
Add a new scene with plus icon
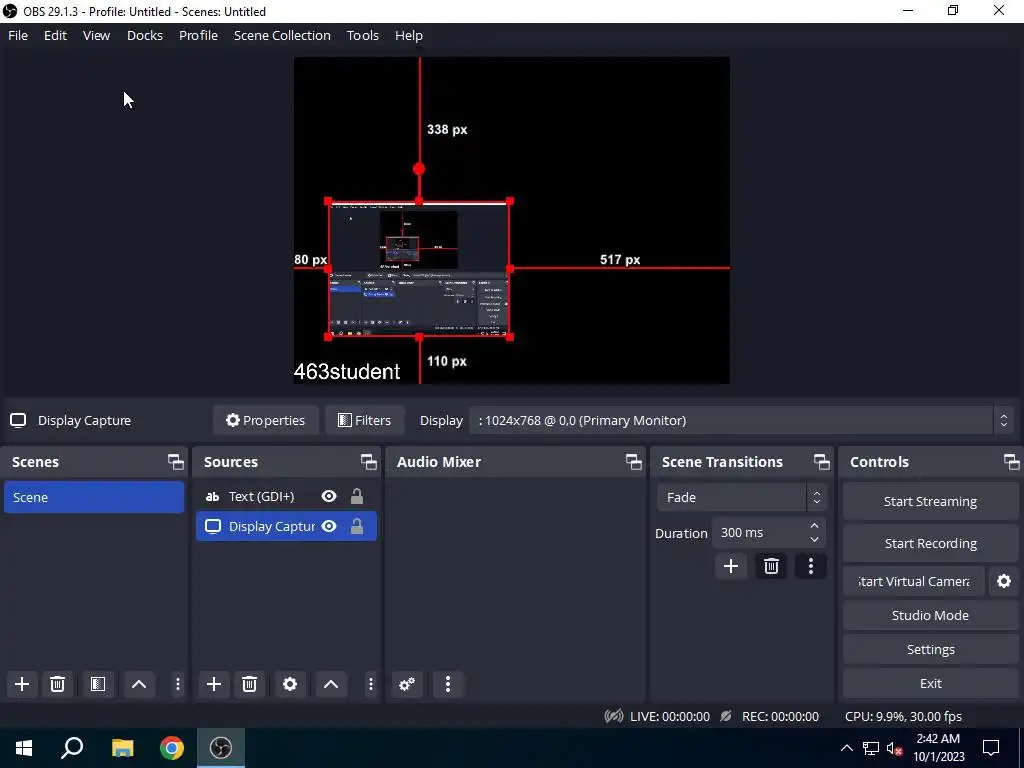click(22, 684)
